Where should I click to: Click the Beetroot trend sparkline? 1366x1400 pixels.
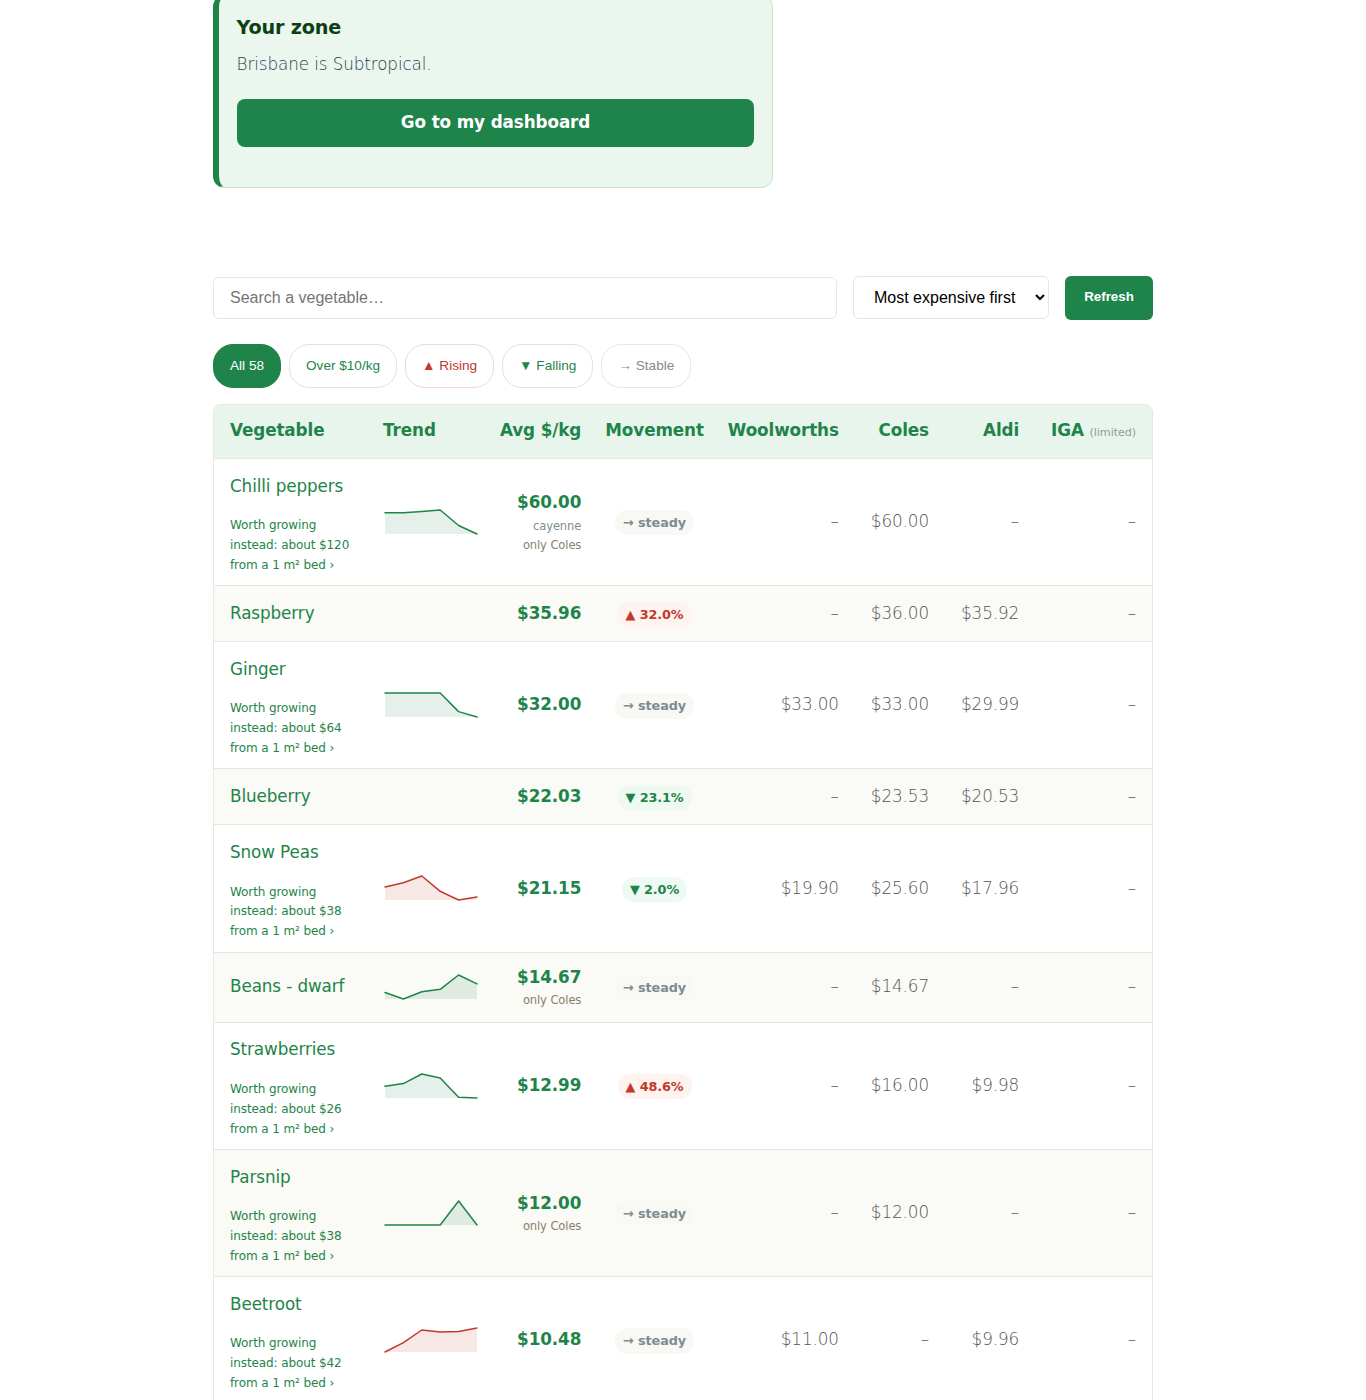pos(431,1339)
